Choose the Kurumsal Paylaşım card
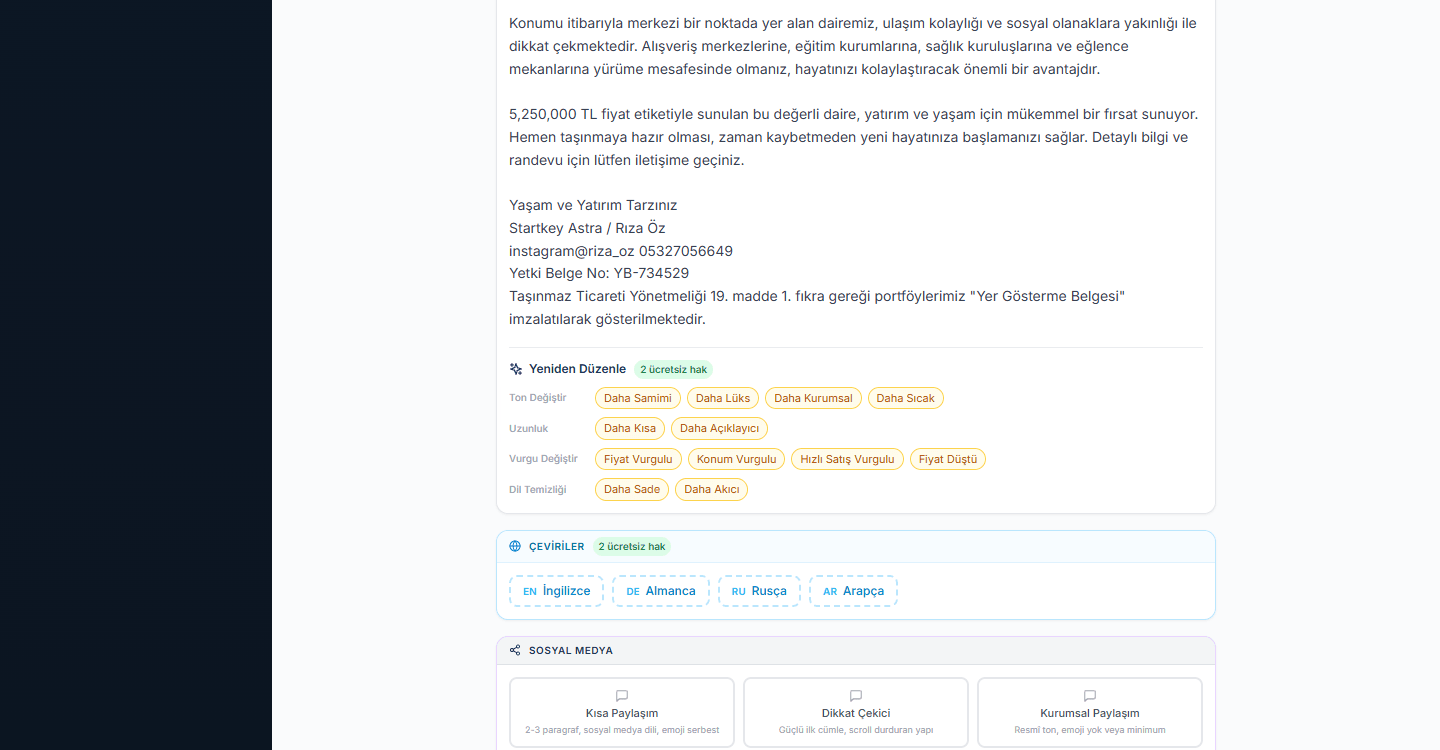The width and height of the screenshot is (1440, 750). (x=1089, y=712)
